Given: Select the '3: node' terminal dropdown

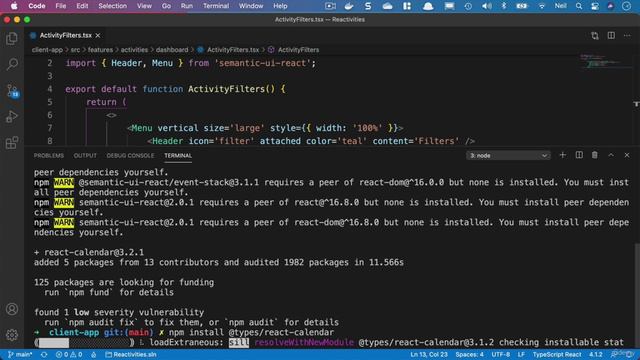Looking at the screenshot, I should coord(508,156).
